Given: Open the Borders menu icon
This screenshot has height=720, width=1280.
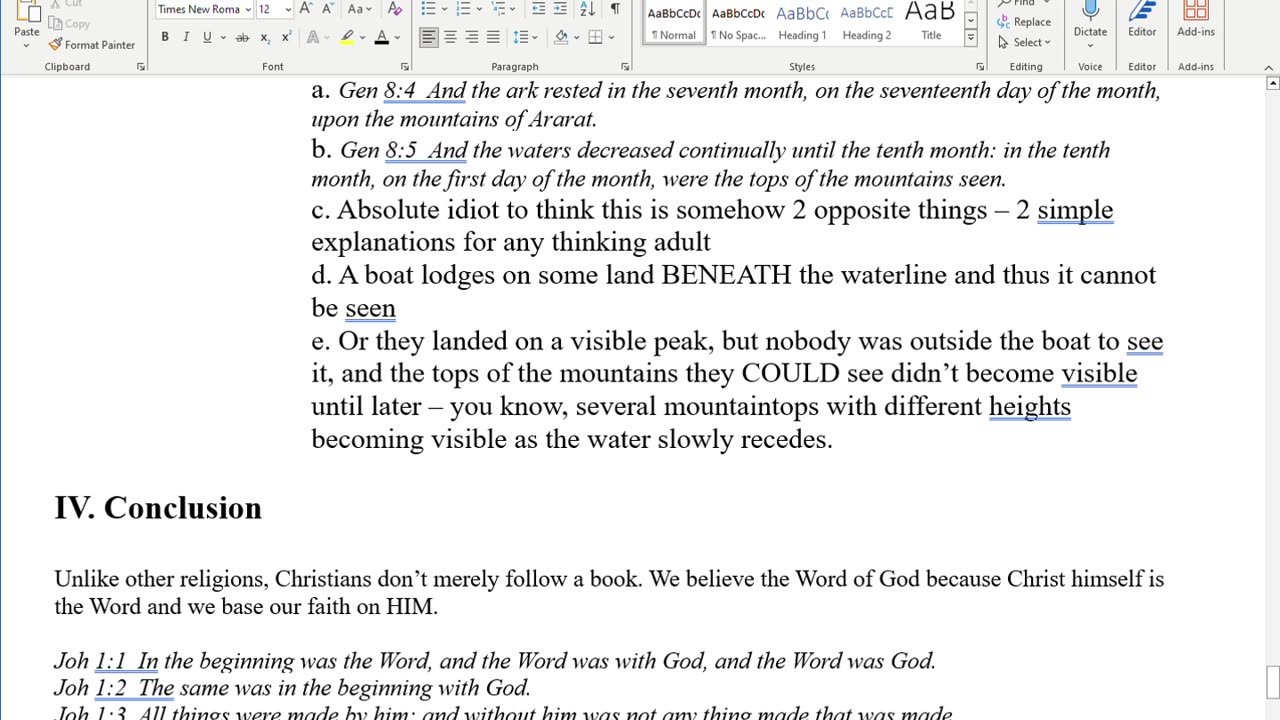Looking at the screenshot, I should click(x=596, y=37).
